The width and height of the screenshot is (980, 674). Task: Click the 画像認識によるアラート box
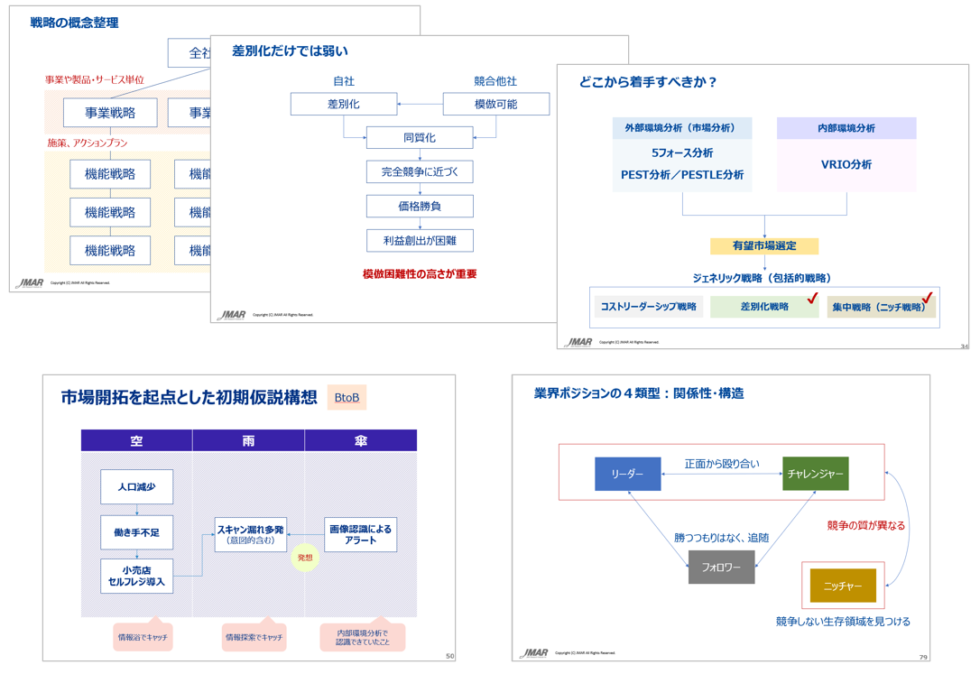361,534
